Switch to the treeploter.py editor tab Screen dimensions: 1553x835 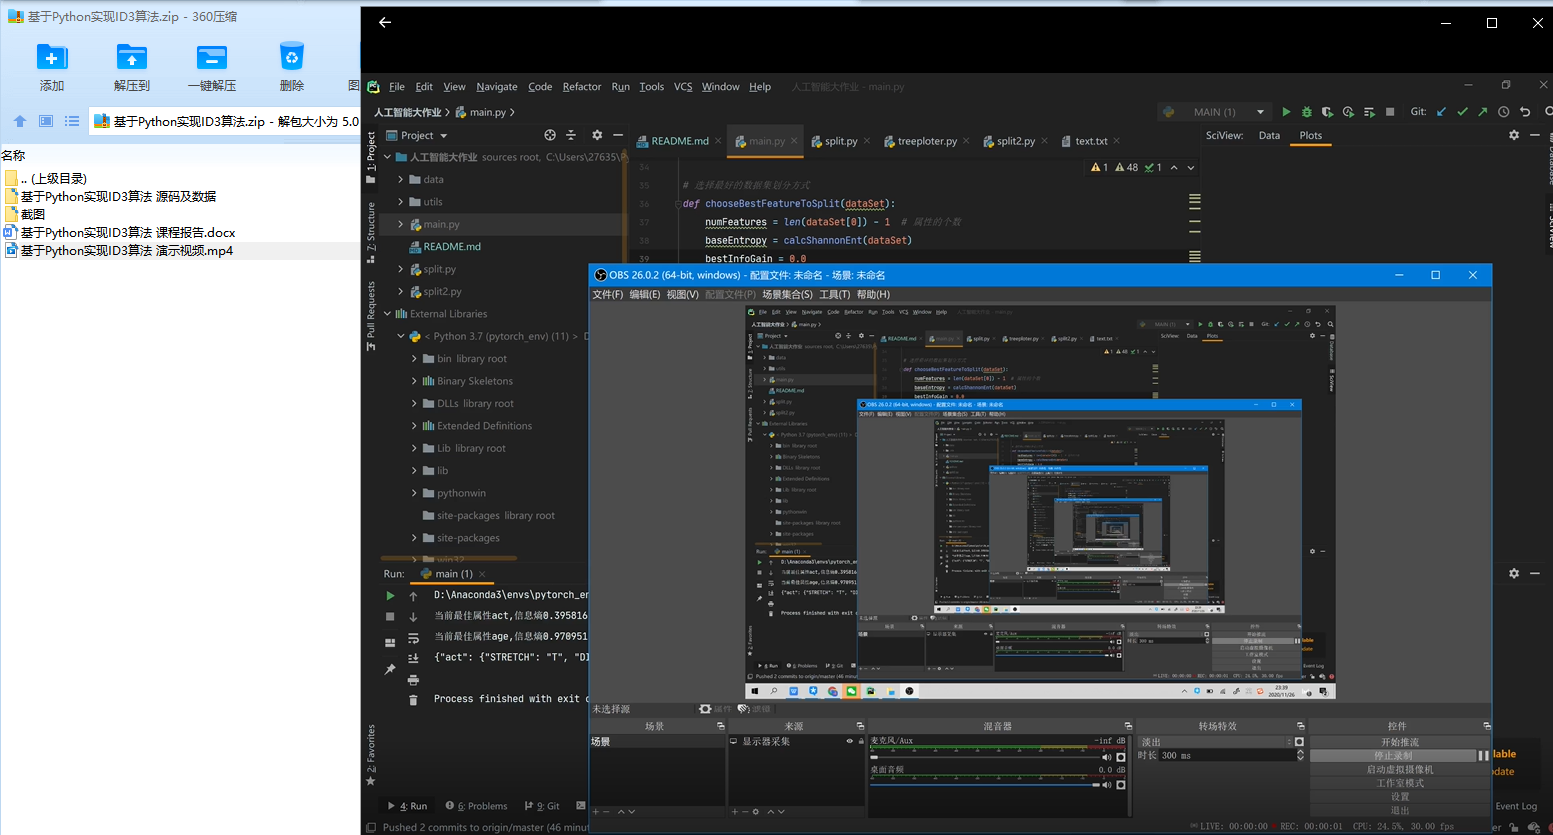point(926,141)
